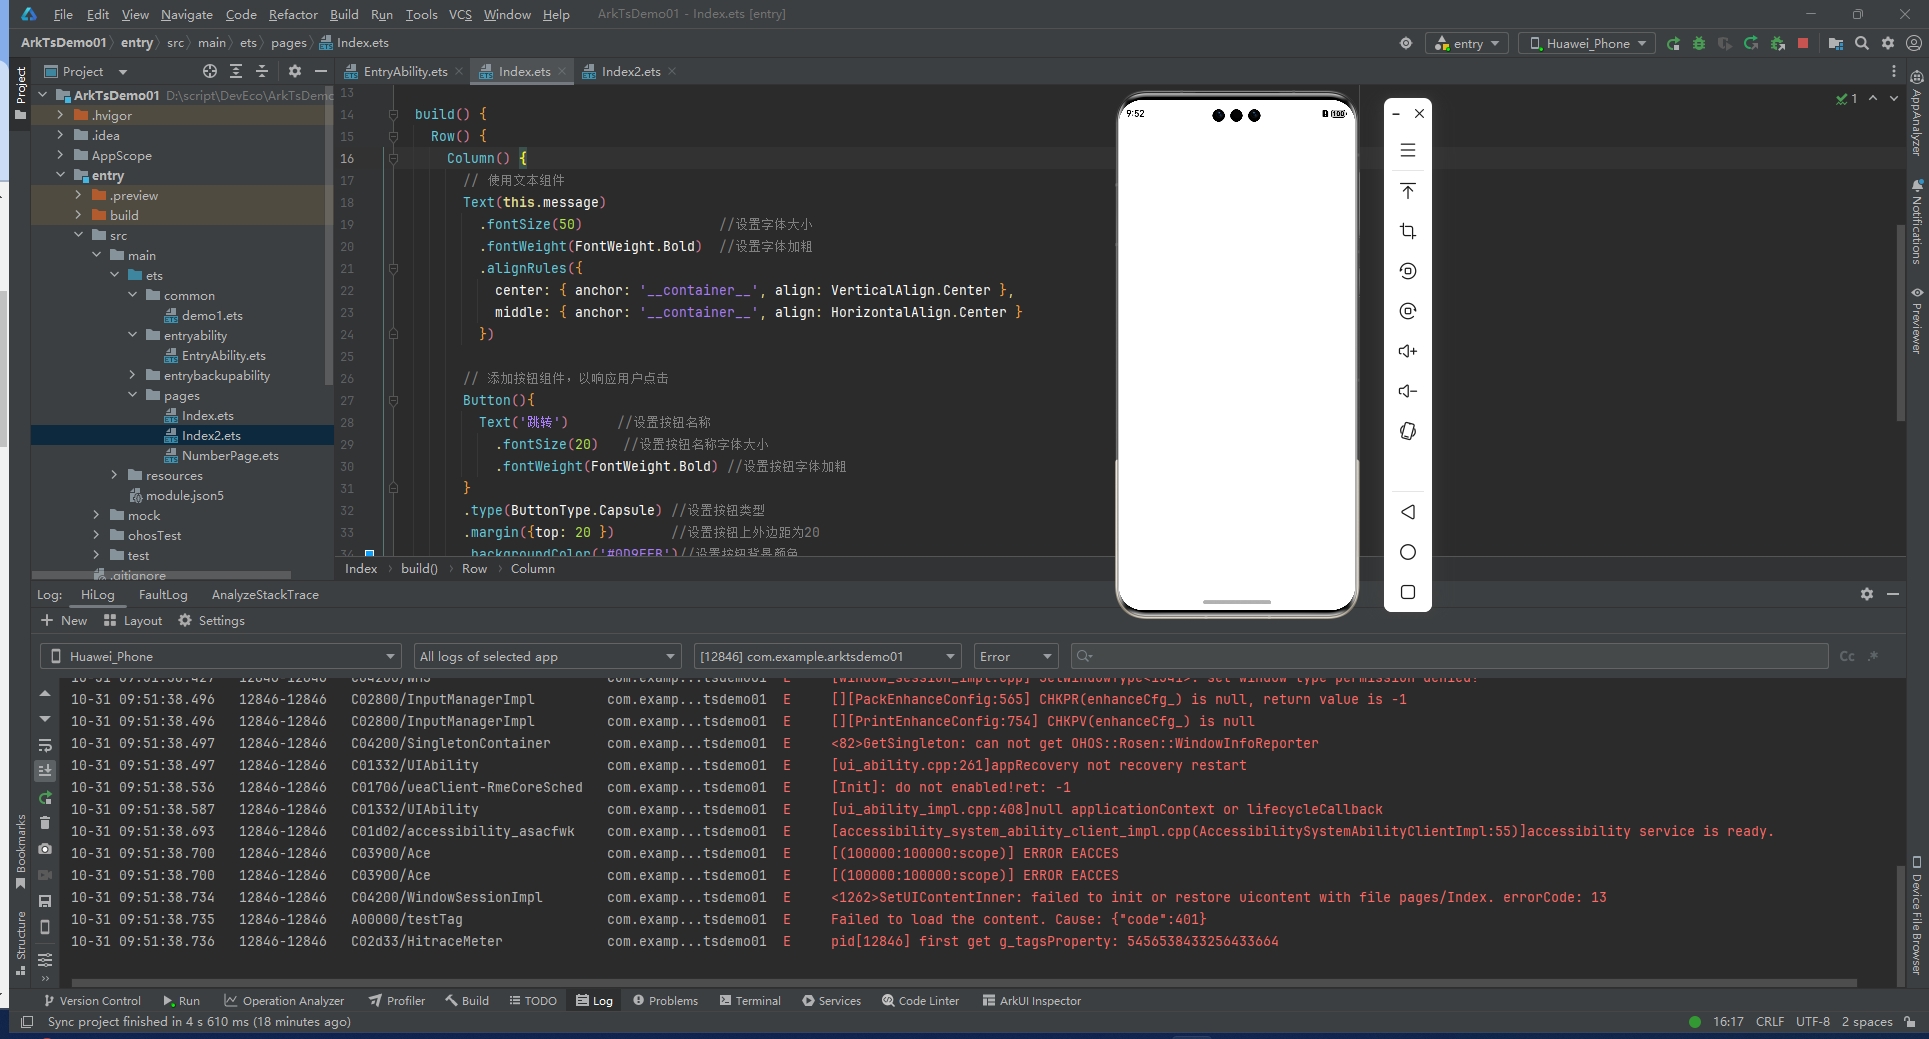Open the Refactor menu

(x=293, y=14)
